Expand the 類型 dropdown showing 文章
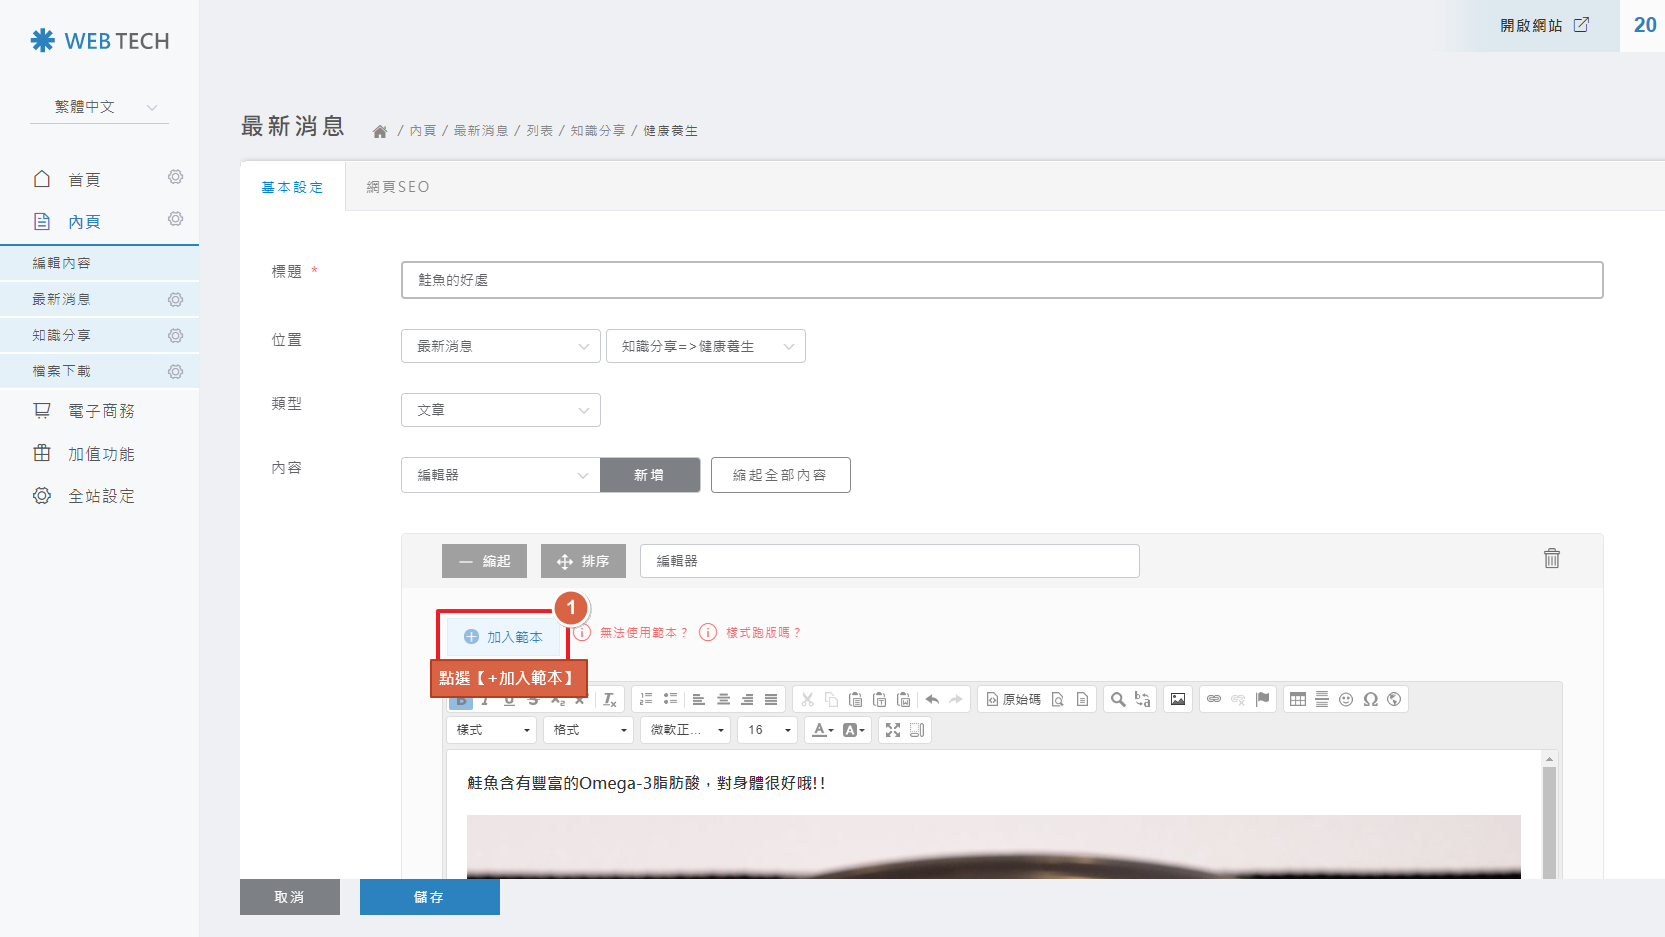 click(500, 410)
